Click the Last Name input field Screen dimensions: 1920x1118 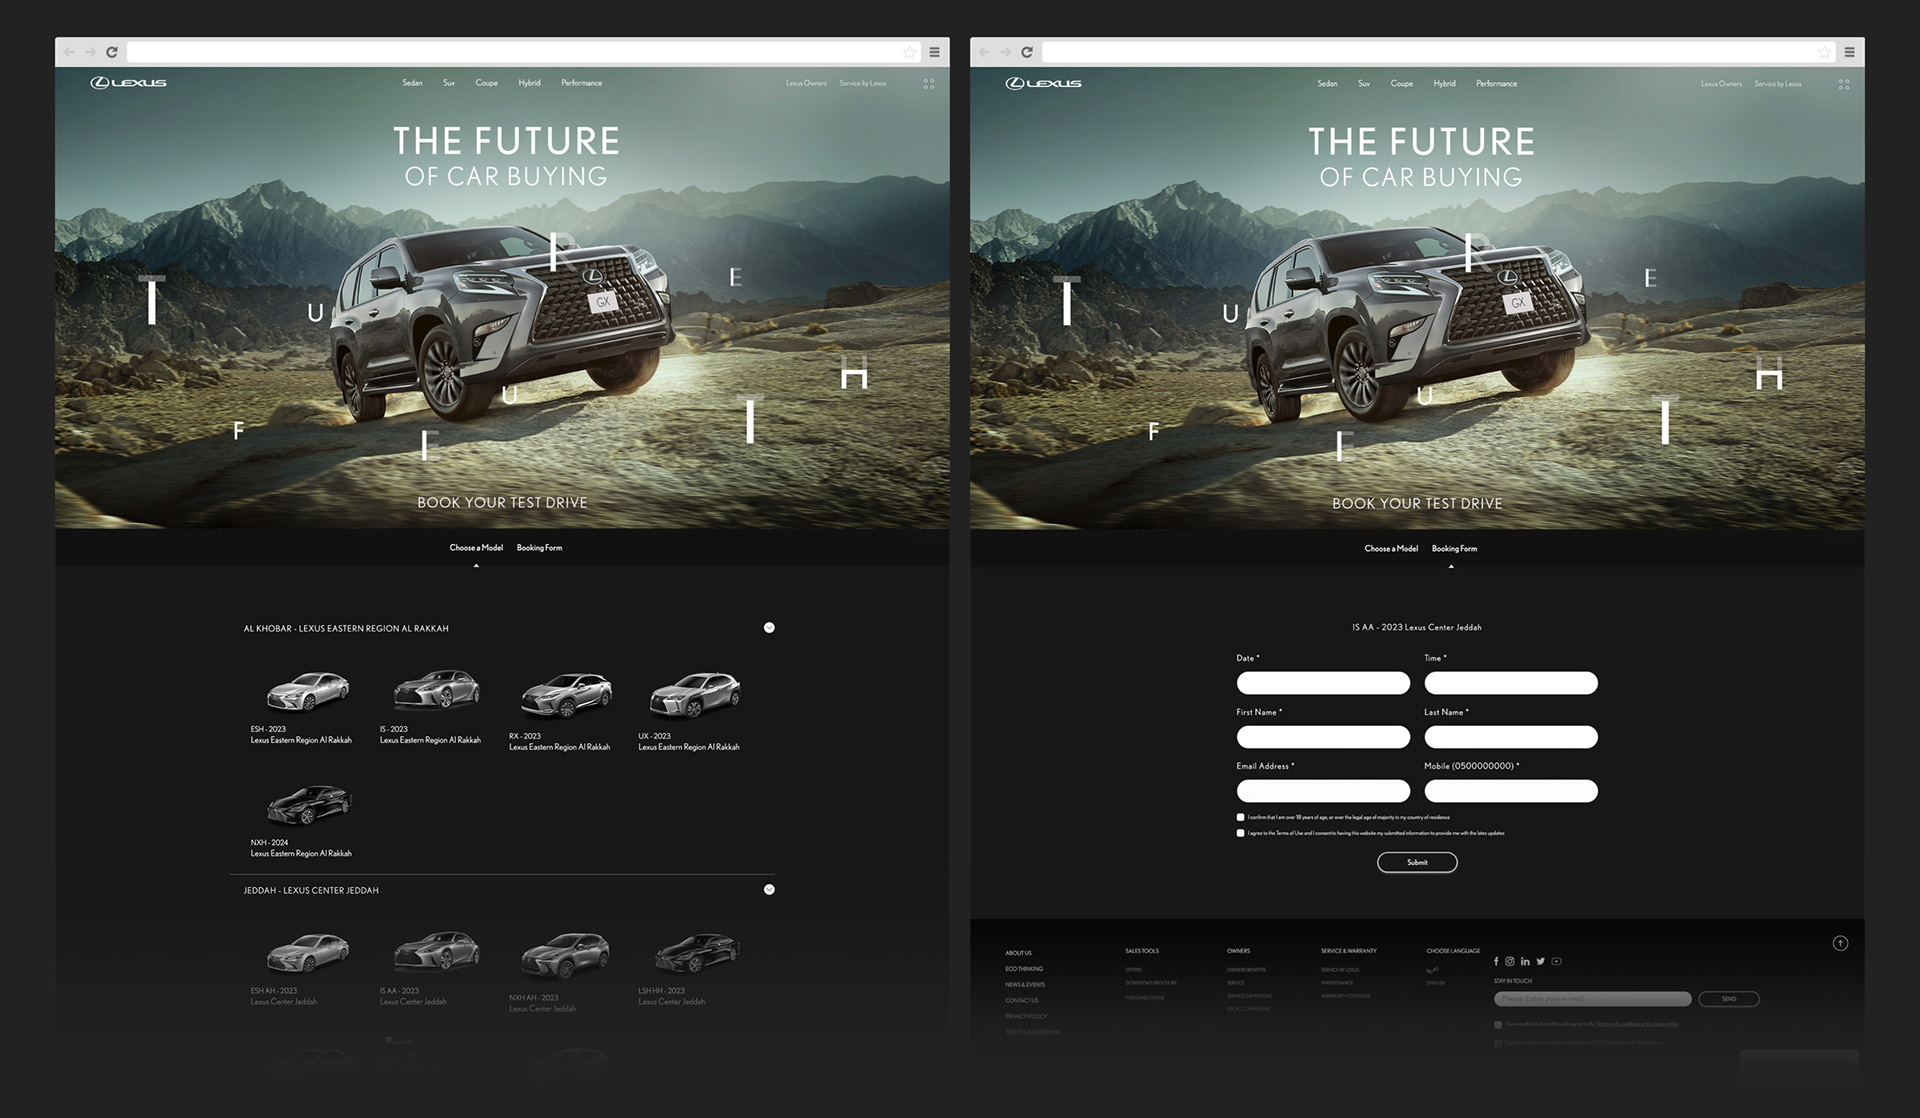click(1511, 737)
